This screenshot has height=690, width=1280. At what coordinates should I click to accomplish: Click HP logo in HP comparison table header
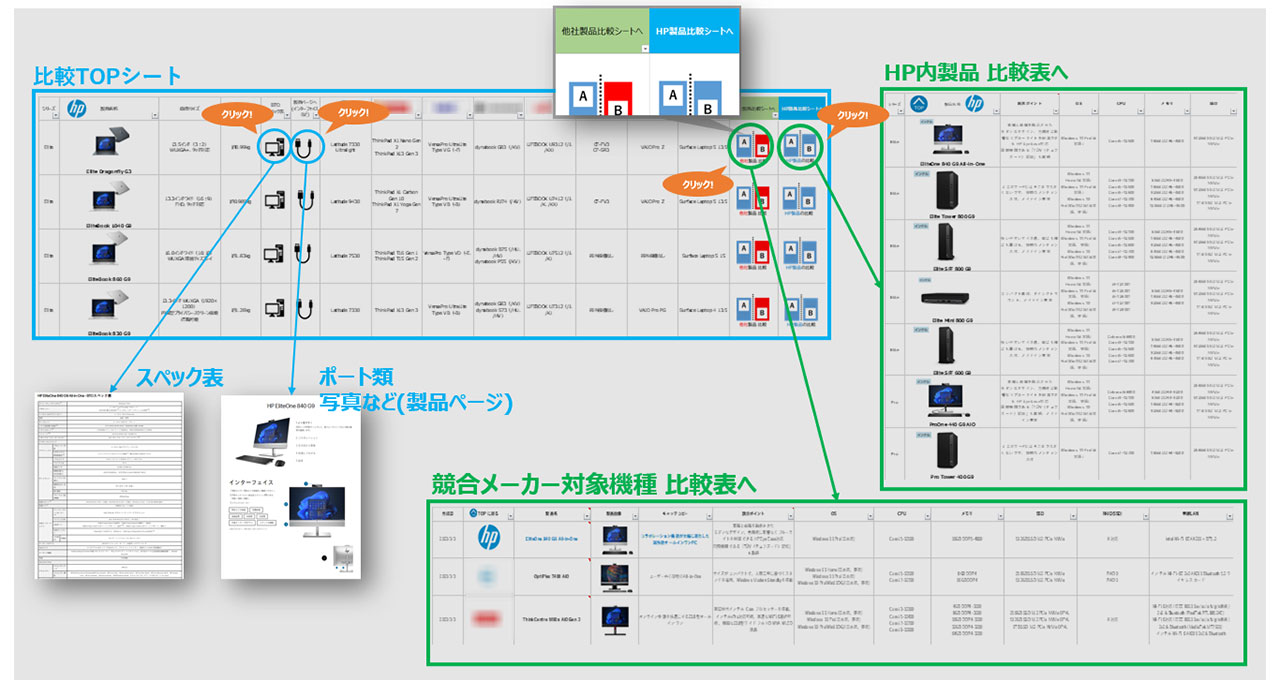point(975,103)
